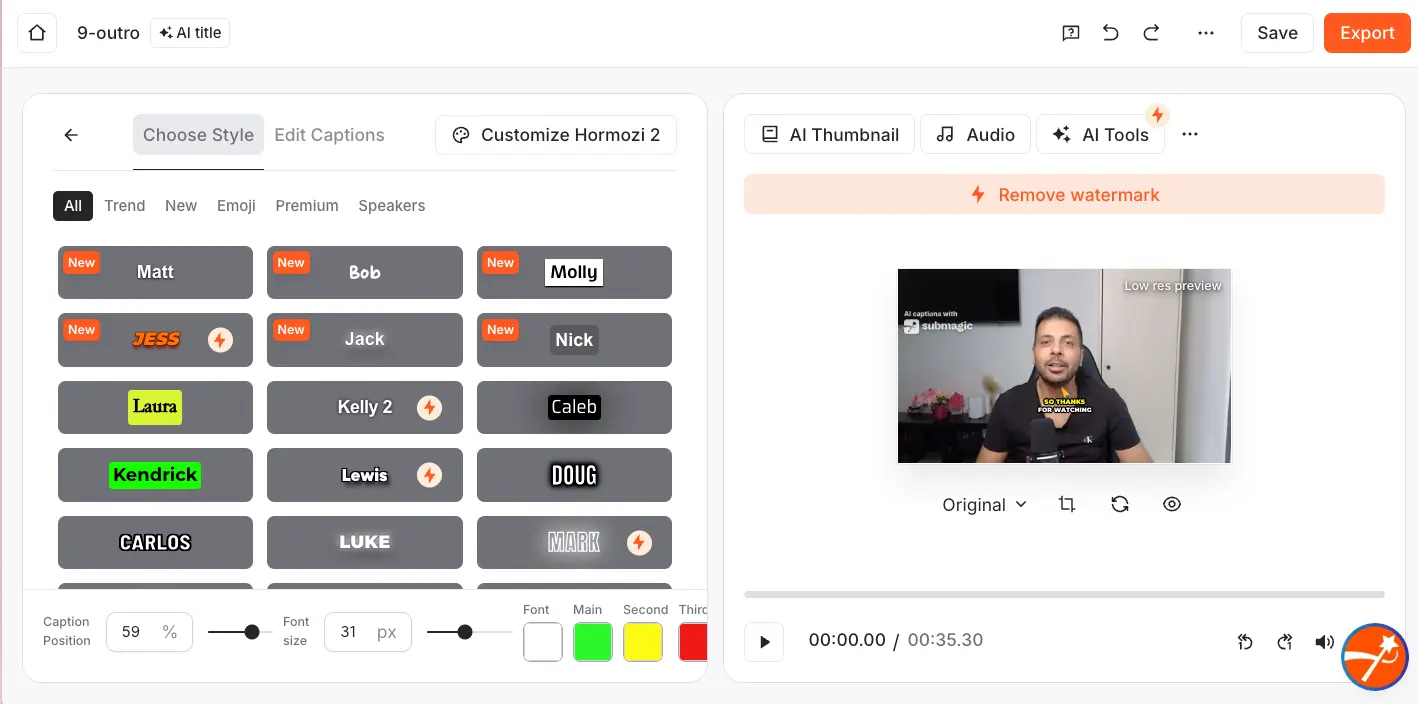Go to the home icon
This screenshot has width=1418, height=704.
coord(36,32)
